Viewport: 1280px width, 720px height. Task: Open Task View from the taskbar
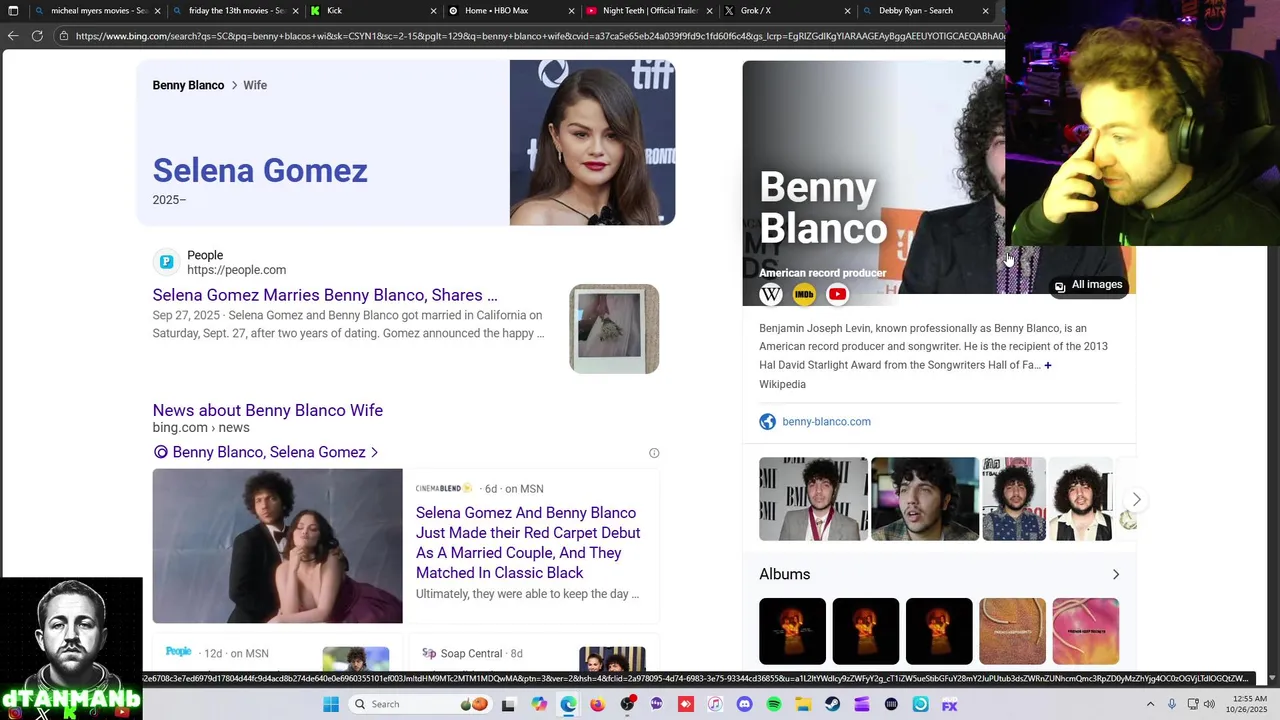(508, 704)
